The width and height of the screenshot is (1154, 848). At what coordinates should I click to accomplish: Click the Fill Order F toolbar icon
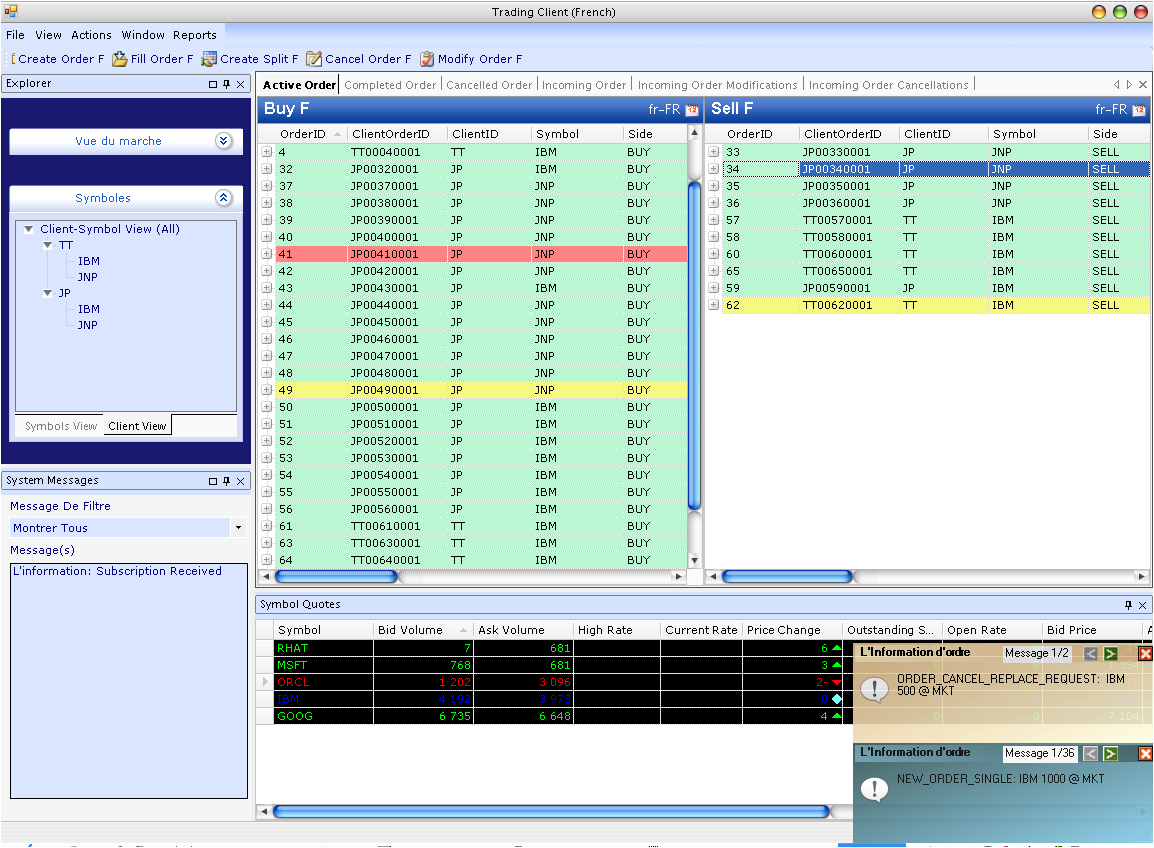coord(120,59)
